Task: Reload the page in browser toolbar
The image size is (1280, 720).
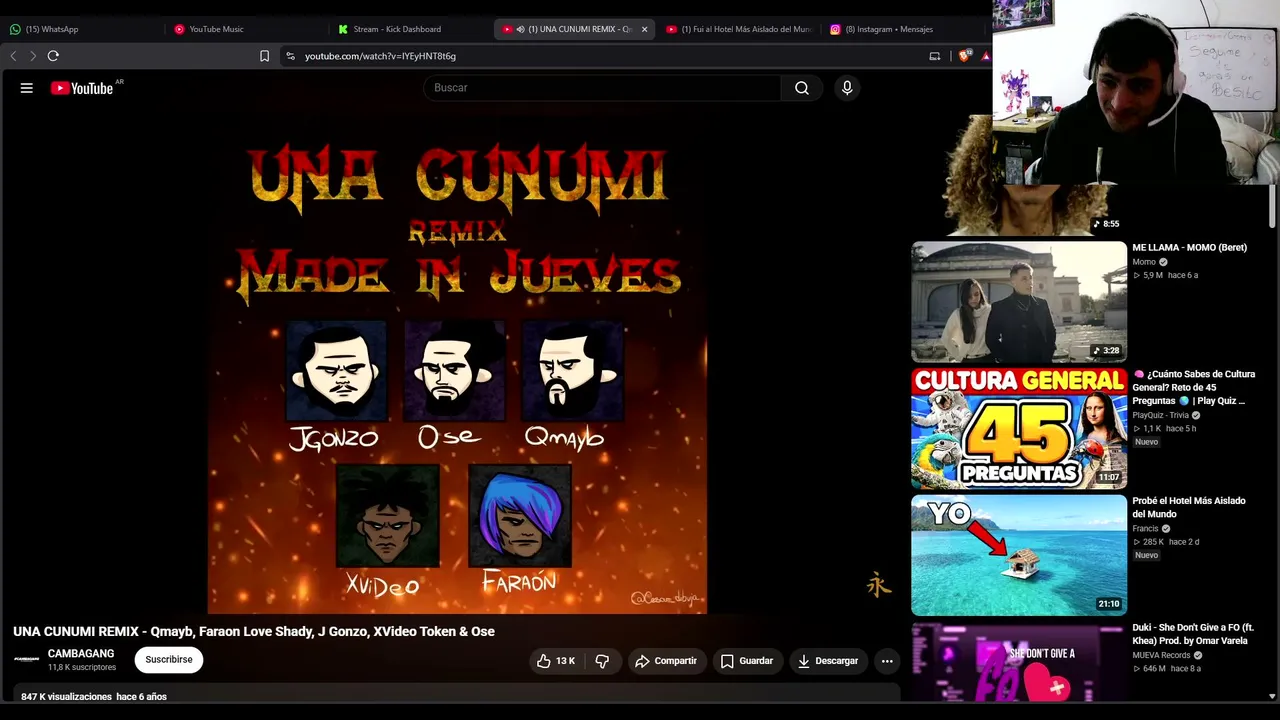Action: (x=53, y=56)
